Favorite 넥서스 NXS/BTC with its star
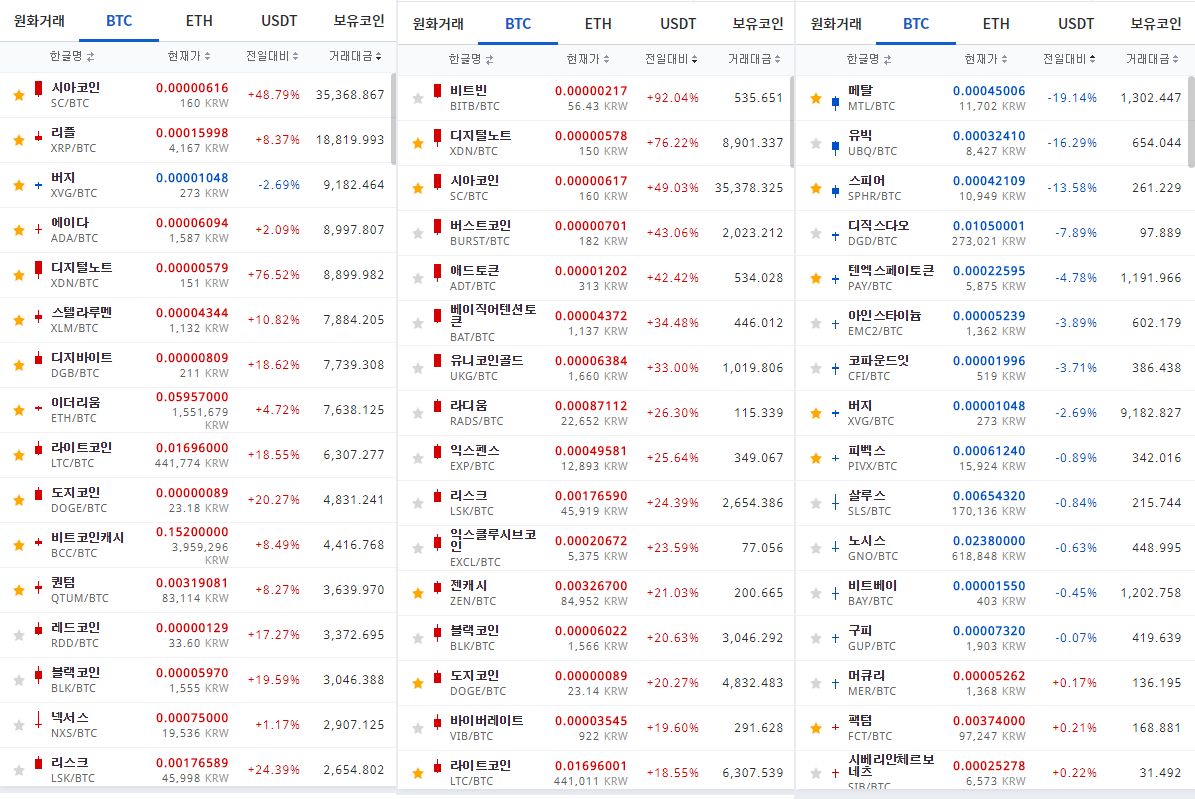This screenshot has height=799, width=1195. tap(17, 723)
